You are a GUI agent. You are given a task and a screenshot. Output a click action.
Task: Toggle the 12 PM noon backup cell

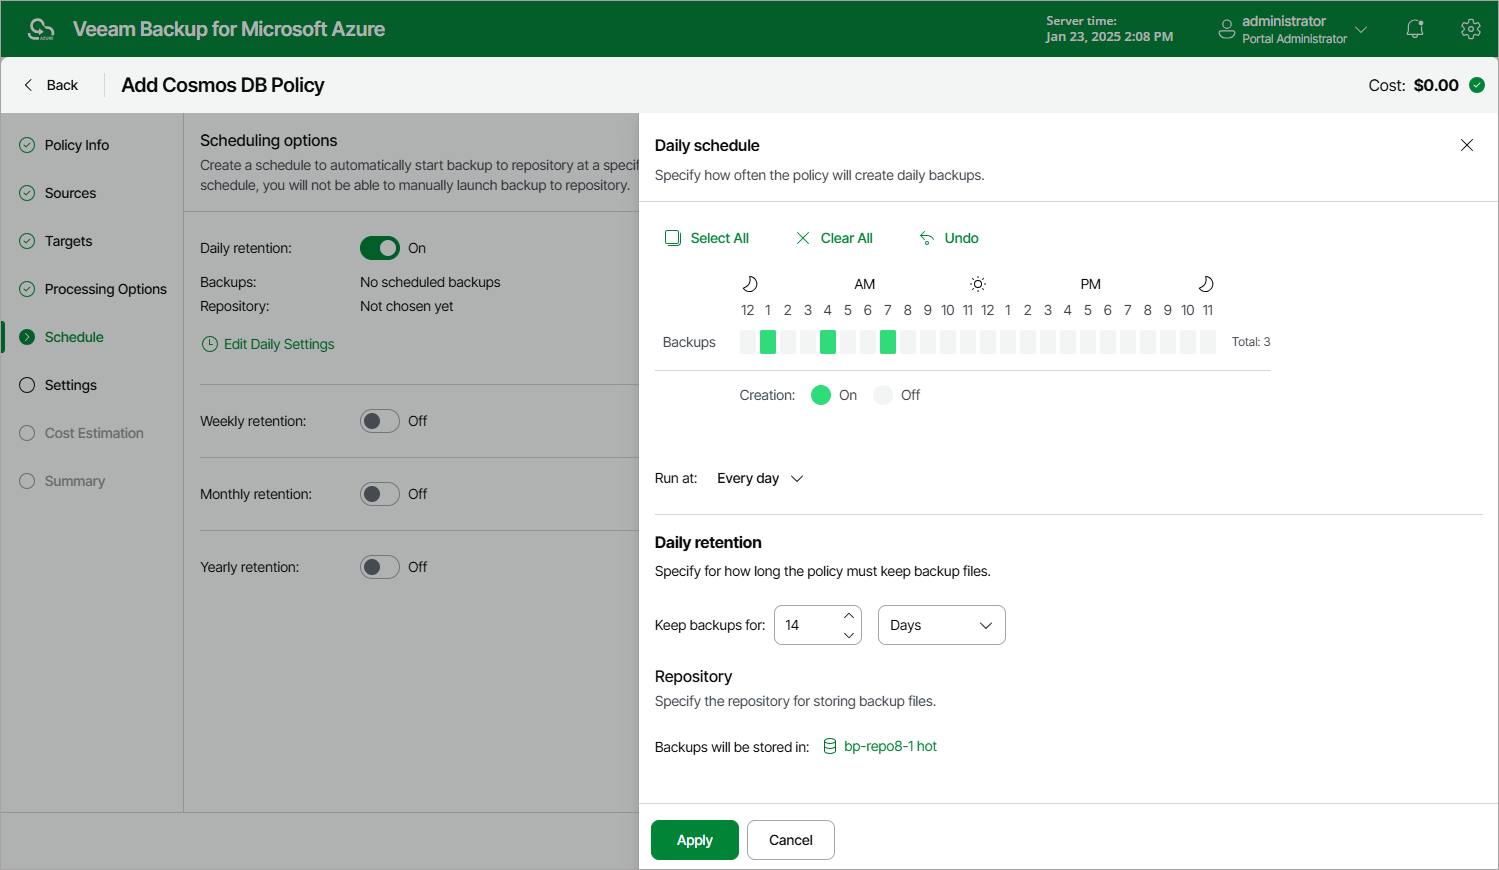pyautogui.click(x=988, y=342)
